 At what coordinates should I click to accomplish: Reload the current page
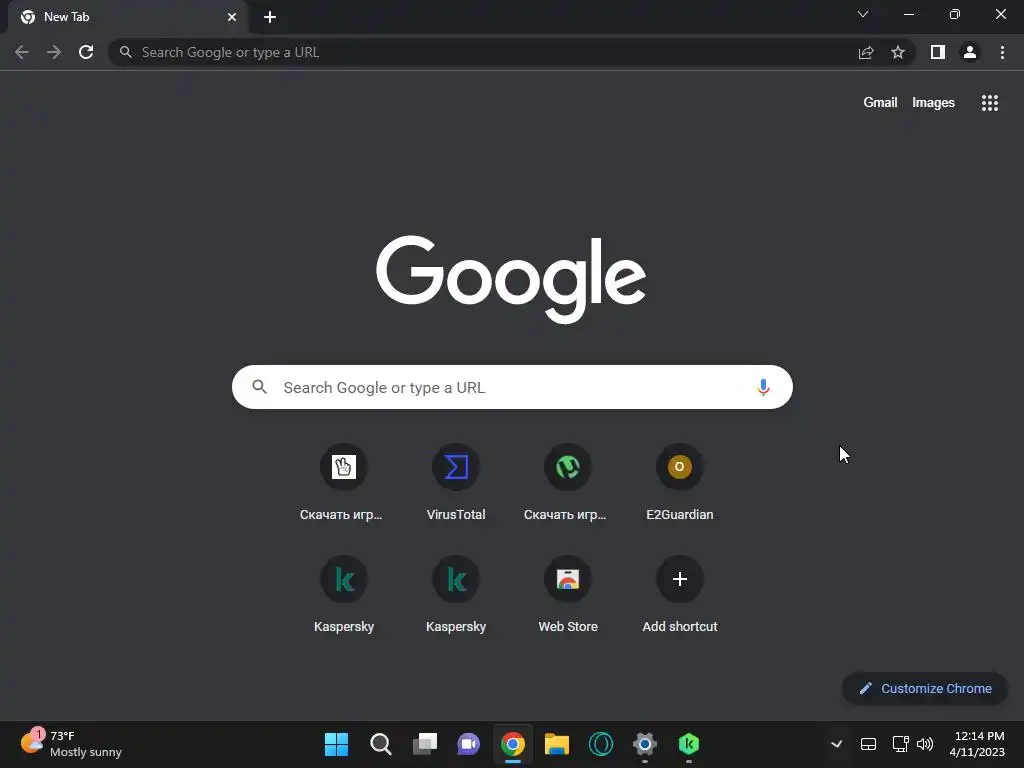click(x=86, y=52)
